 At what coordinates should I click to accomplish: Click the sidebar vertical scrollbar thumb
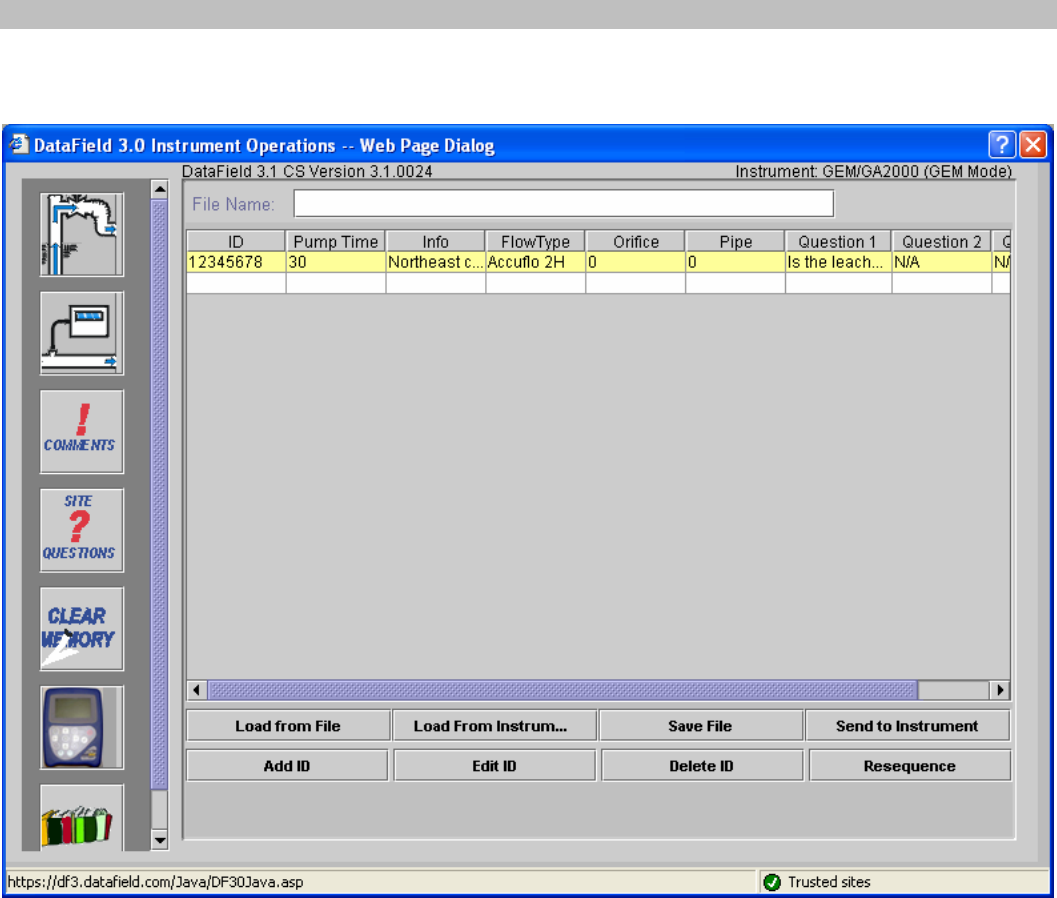pos(160,494)
